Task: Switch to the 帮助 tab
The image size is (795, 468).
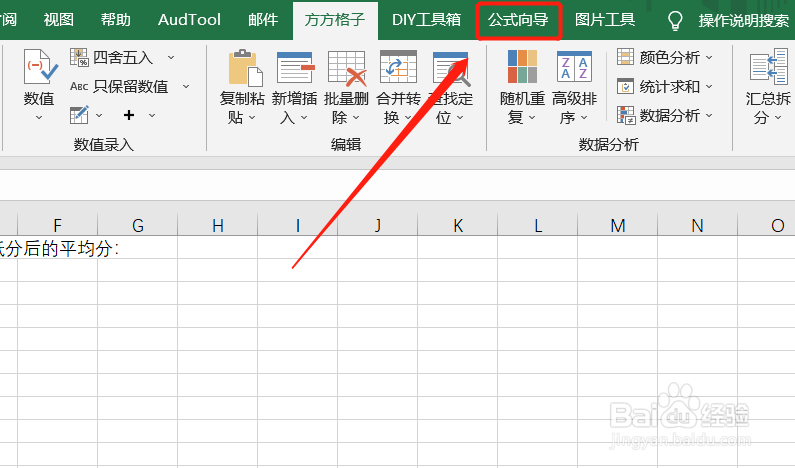Action: pos(116,20)
